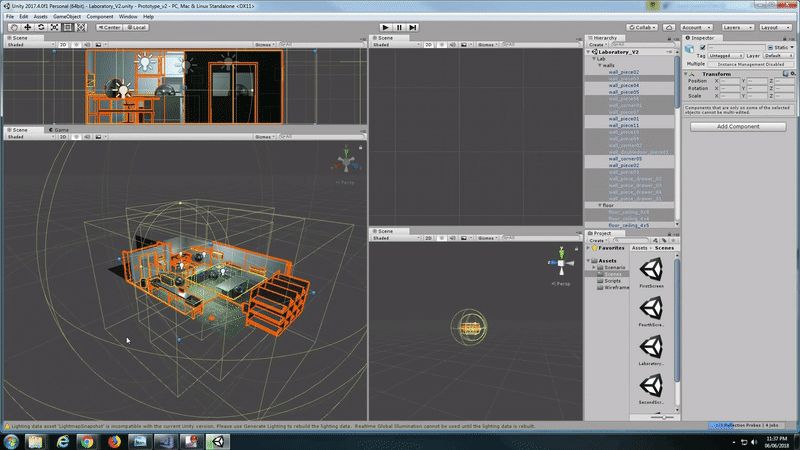This screenshot has width=800, height=450.
Task: Select the Scale tool
Action: [54, 27]
